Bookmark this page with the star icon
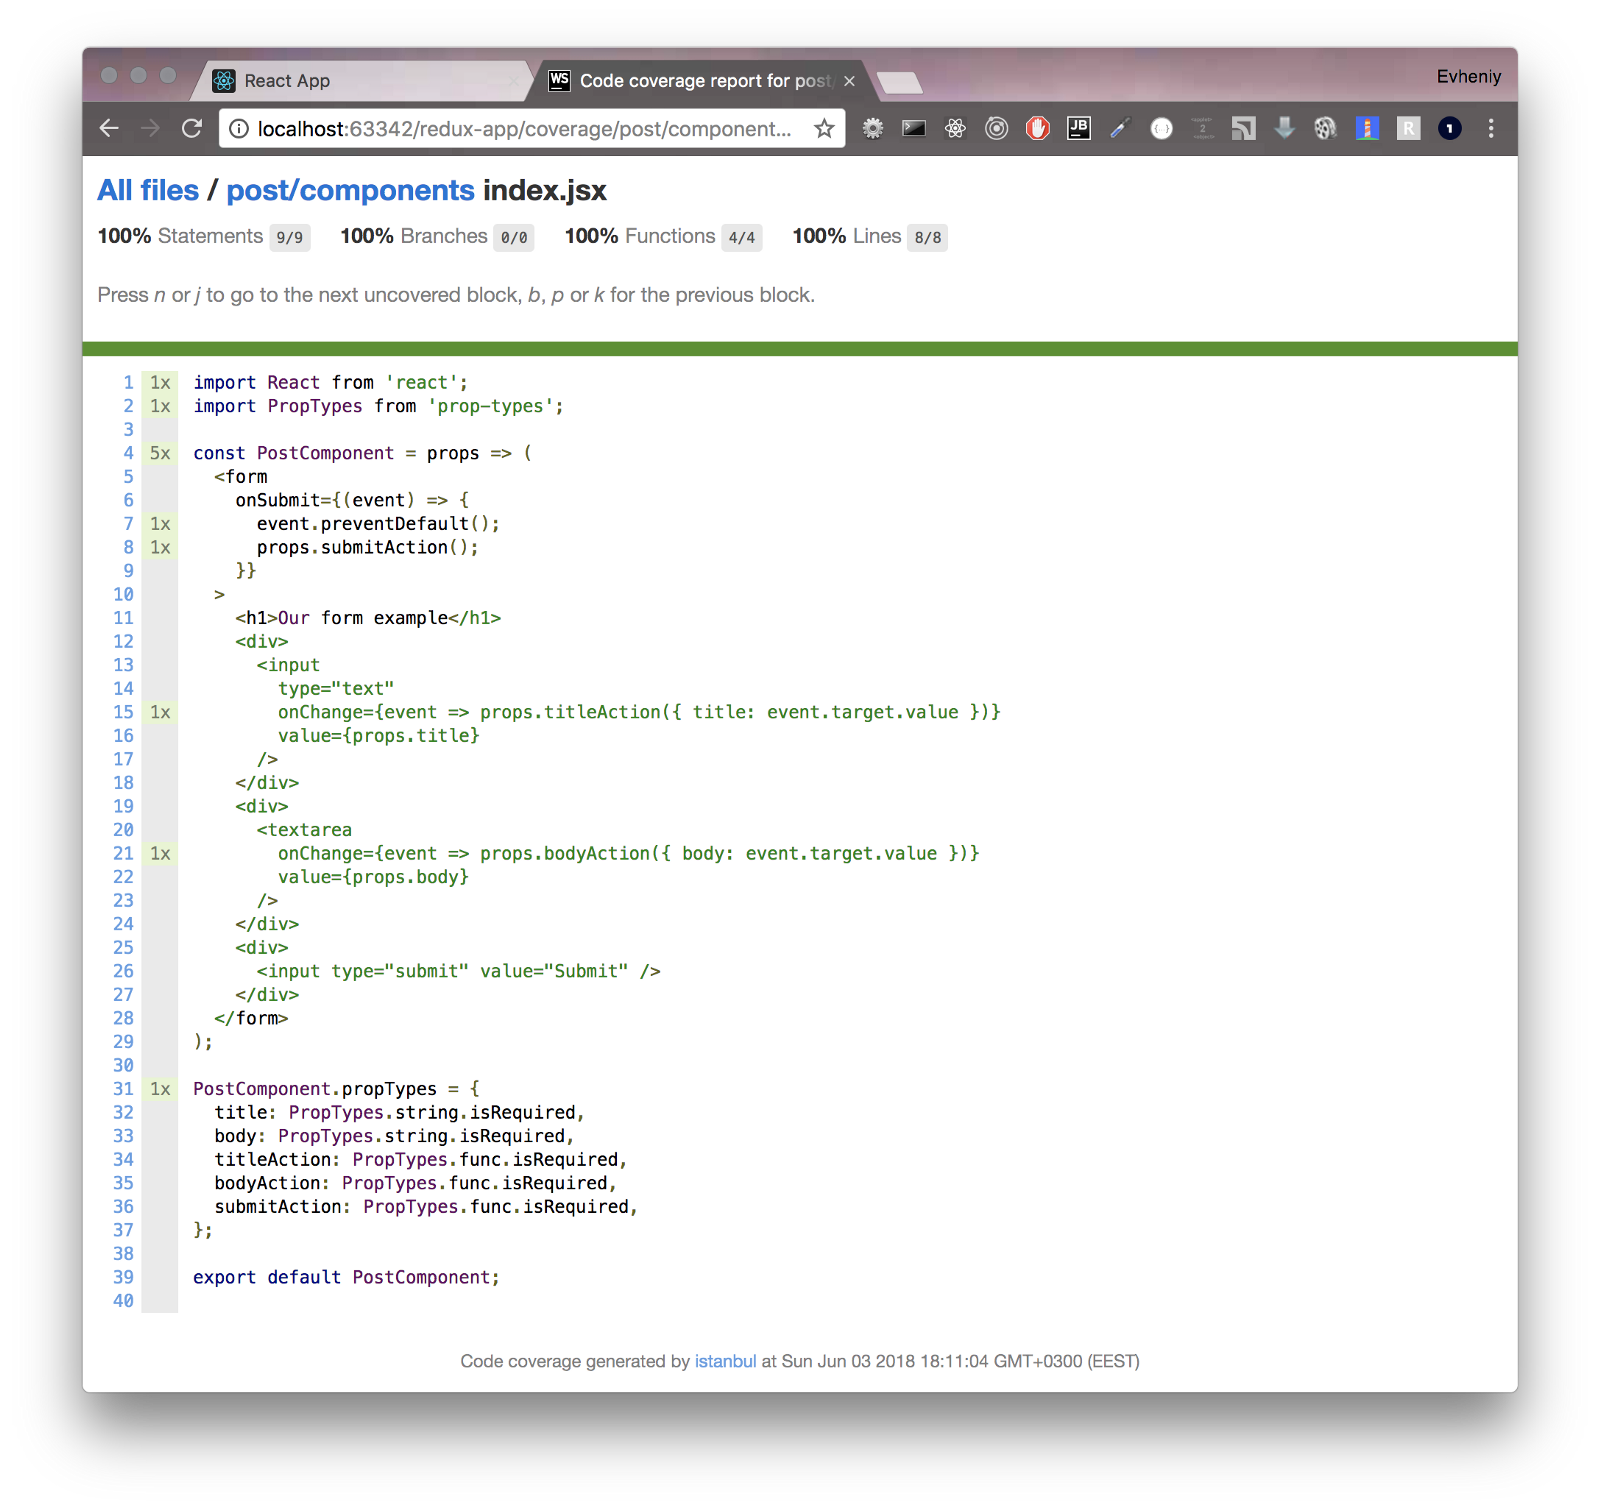This screenshot has height=1510, width=1600. 824,128
